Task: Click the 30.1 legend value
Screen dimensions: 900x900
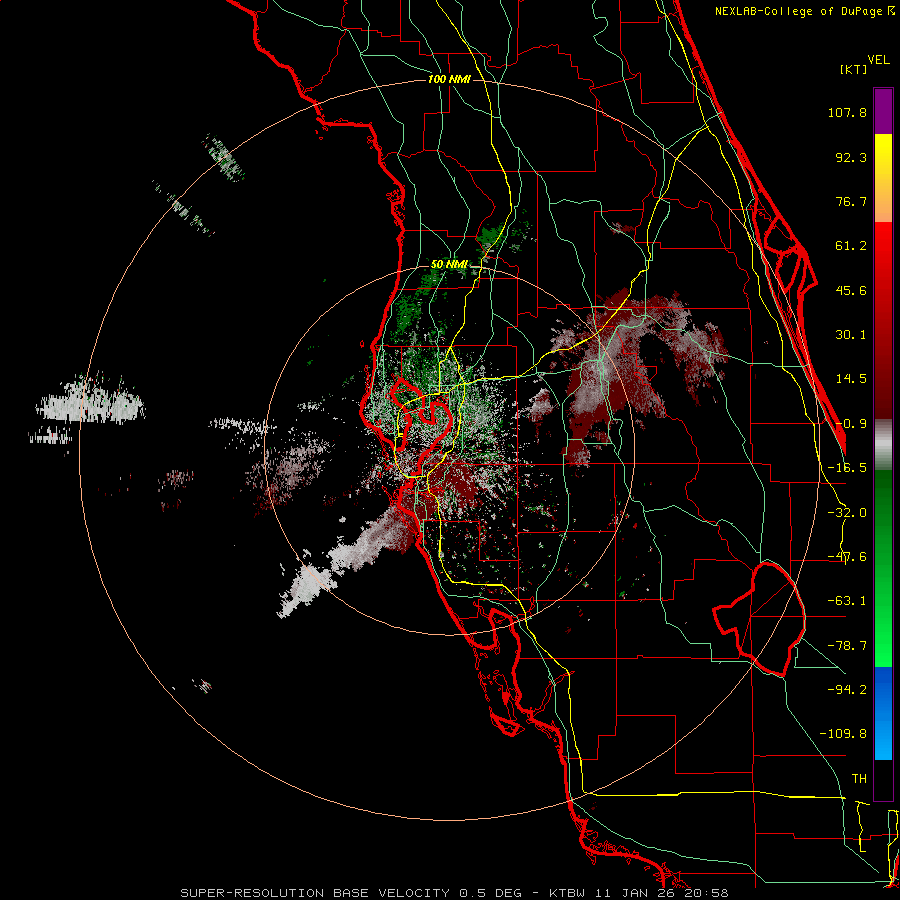Action: [851, 335]
